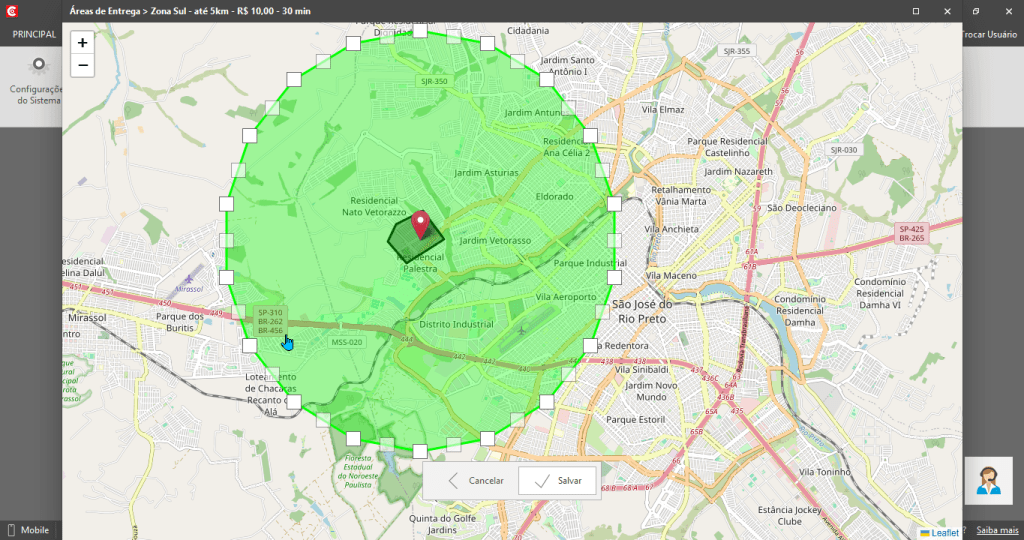Image resolution: width=1024 pixels, height=540 pixels.
Task: Click the application logo in title bar
Action: [x=11, y=11]
